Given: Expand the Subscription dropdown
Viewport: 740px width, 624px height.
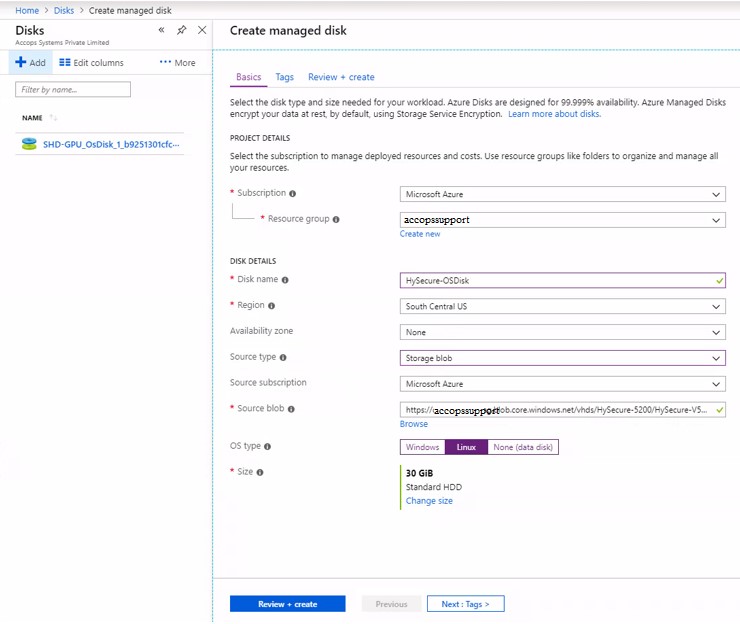Looking at the screenshot, I should click(x=563, y=194).
